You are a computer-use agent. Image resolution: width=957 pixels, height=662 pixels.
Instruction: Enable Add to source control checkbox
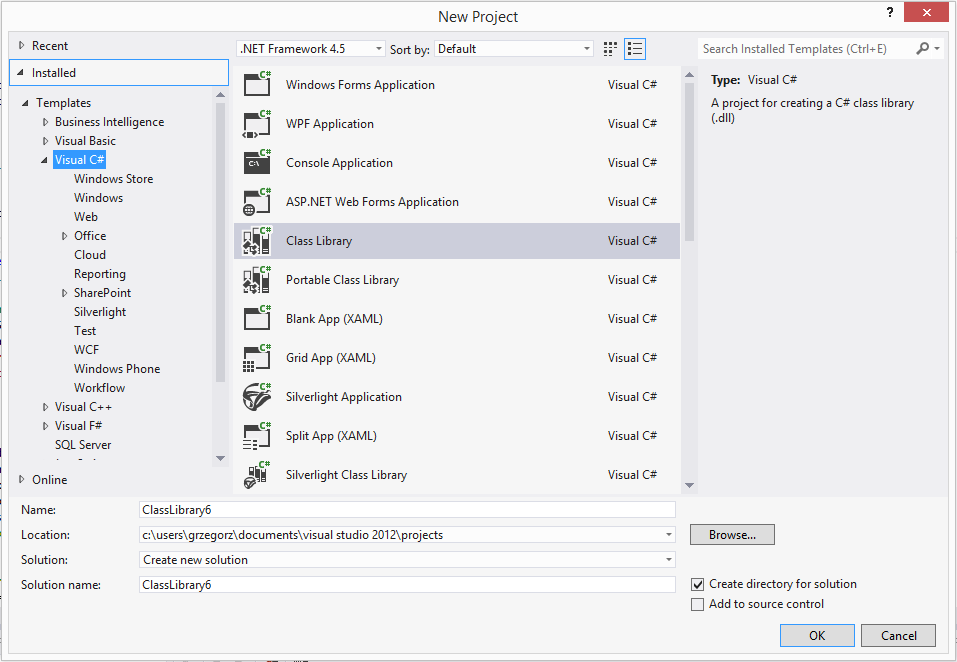pos(697,605)
